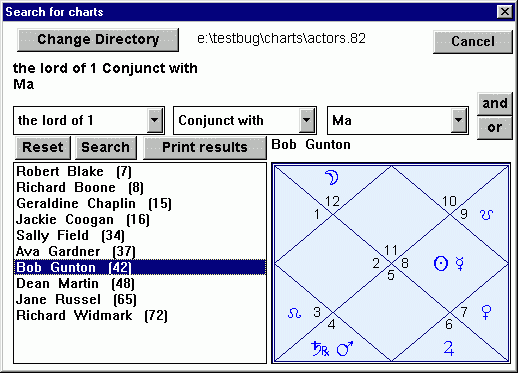Click the Moon symbol in house 12
518x373 pixels.
coord(332,177)
